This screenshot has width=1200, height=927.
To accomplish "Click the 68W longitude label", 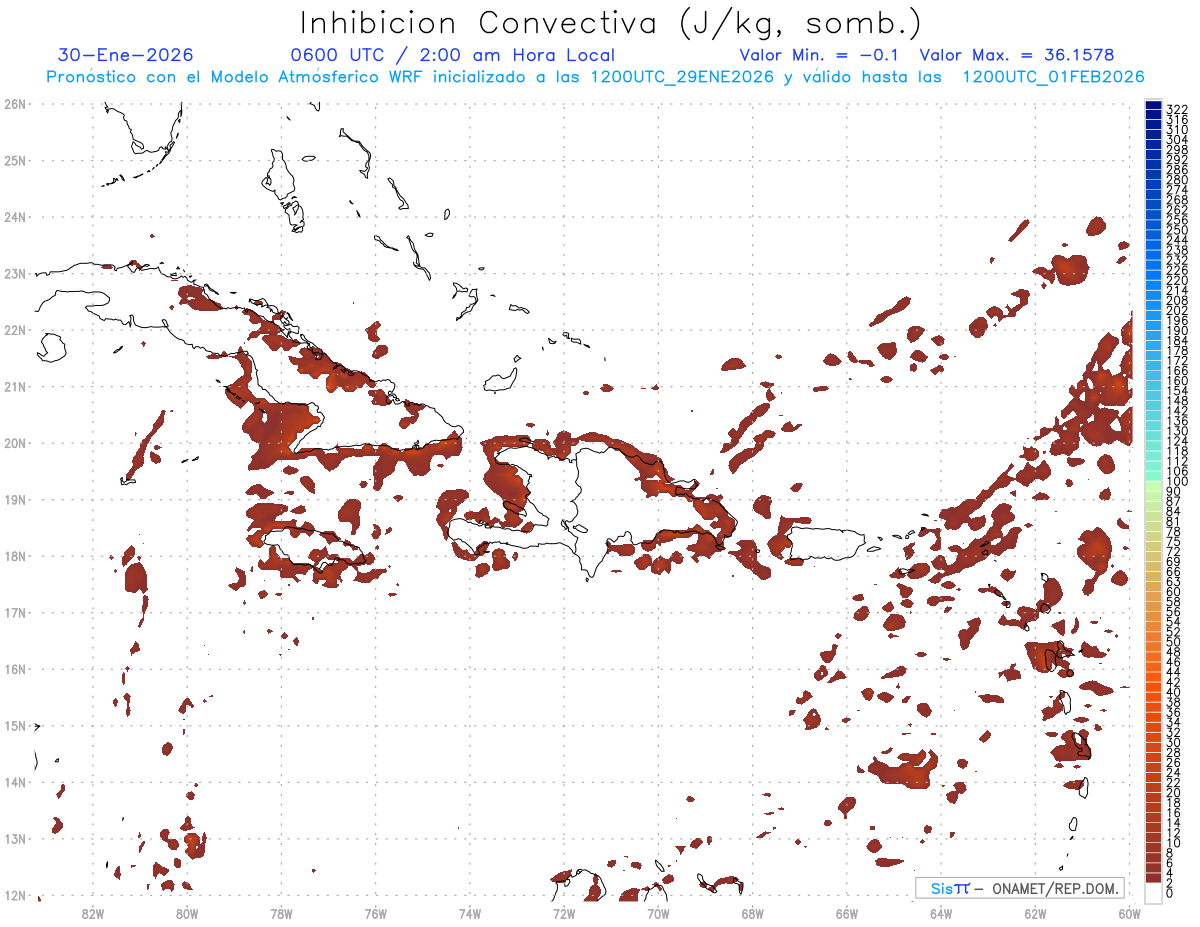I will coord(752,913).
